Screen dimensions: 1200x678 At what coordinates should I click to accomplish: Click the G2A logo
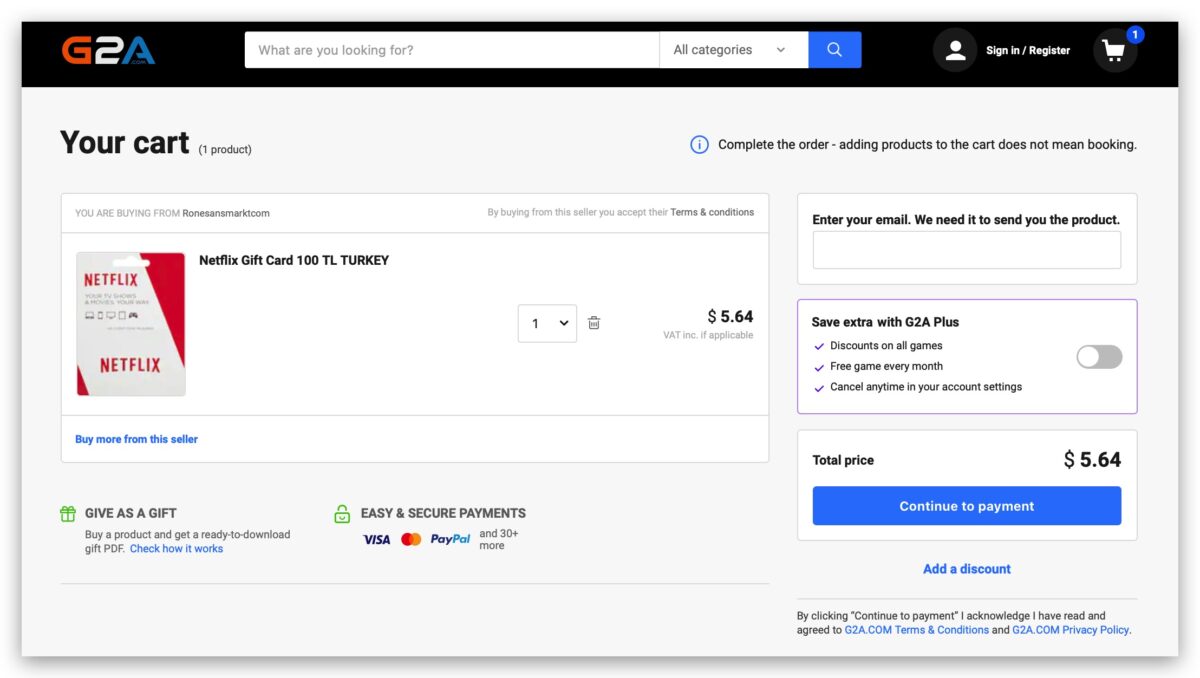click(x=108, y=50)
